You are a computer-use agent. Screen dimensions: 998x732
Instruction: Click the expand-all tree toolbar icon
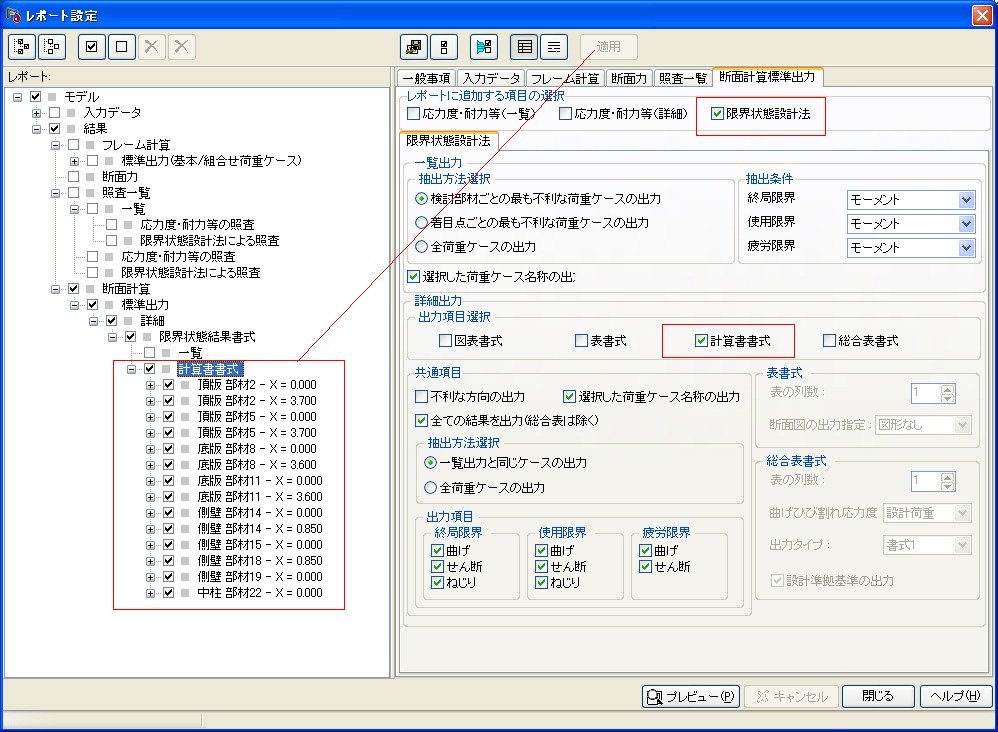pos(22,46)
